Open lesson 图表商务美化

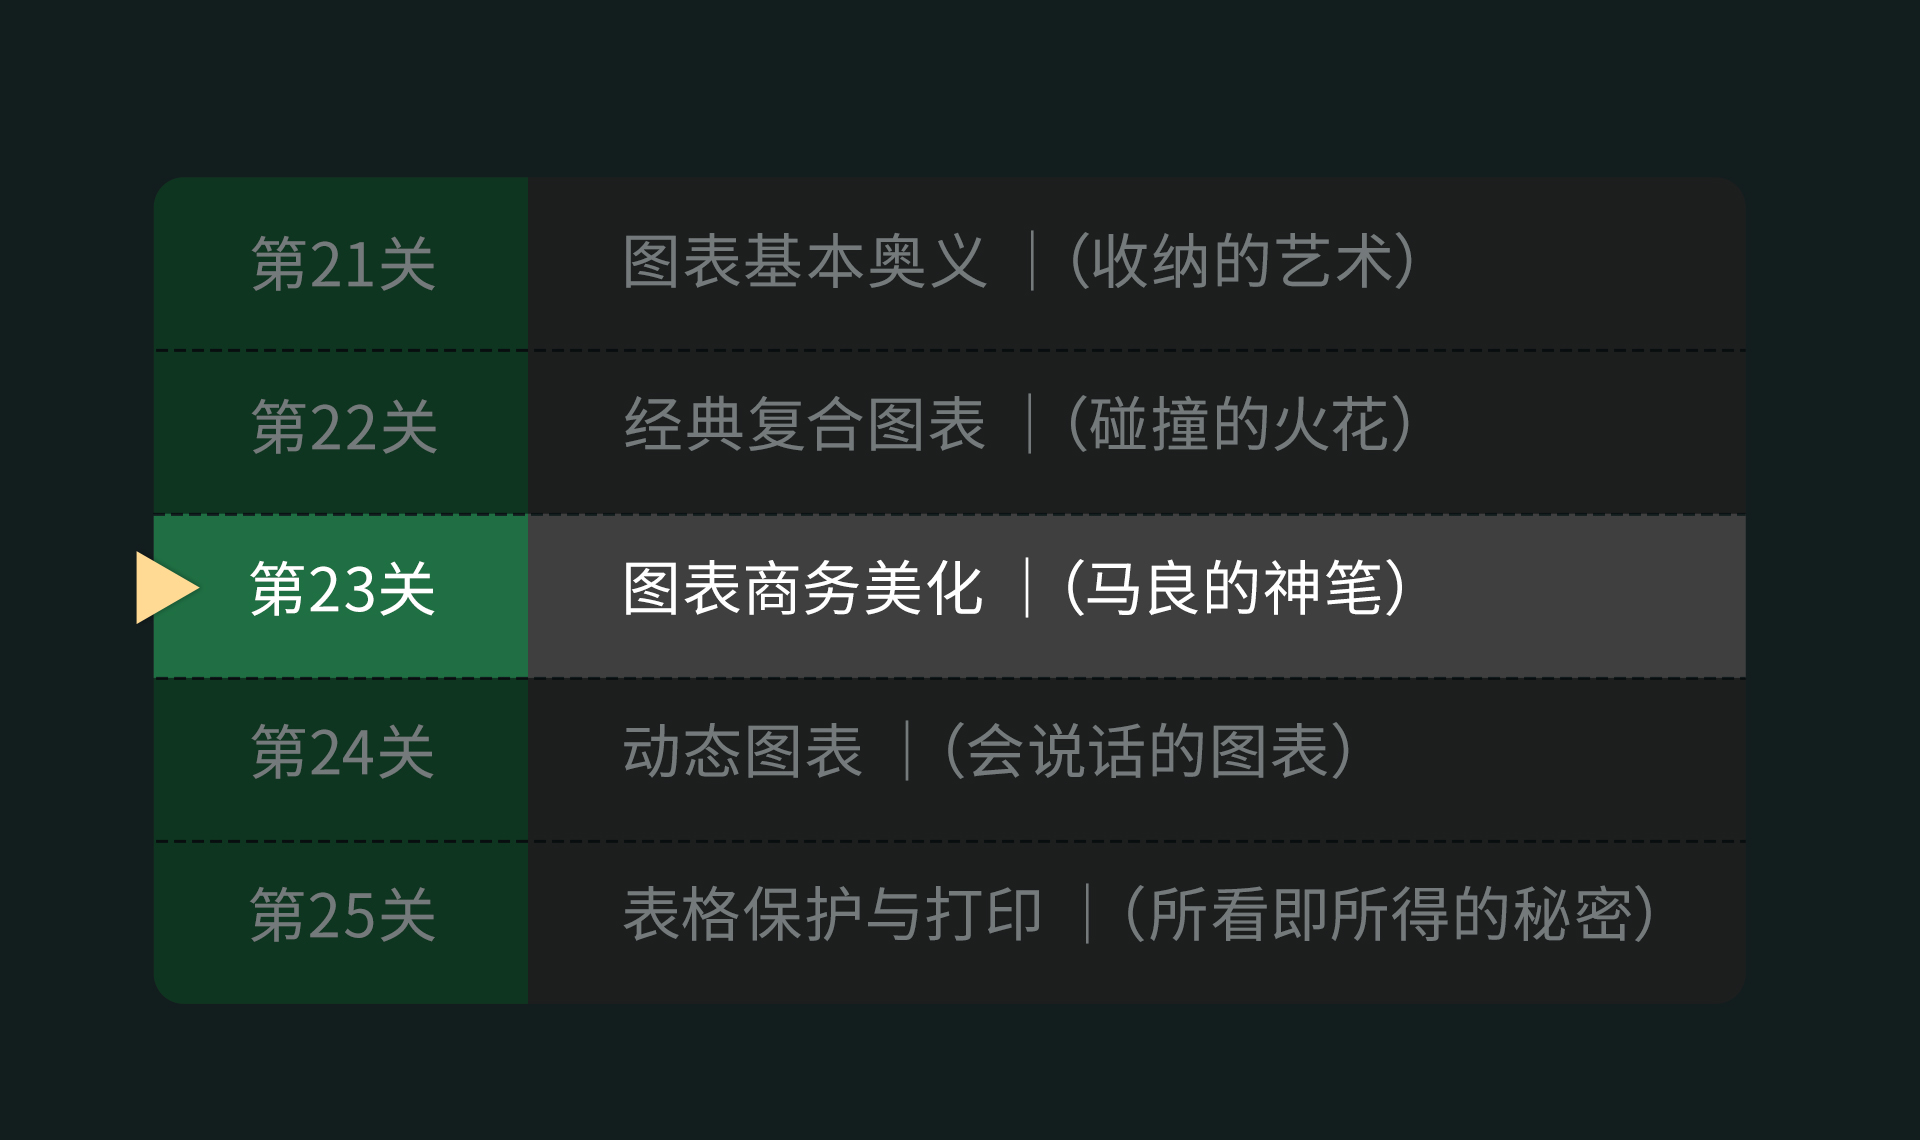click(803, 588)
